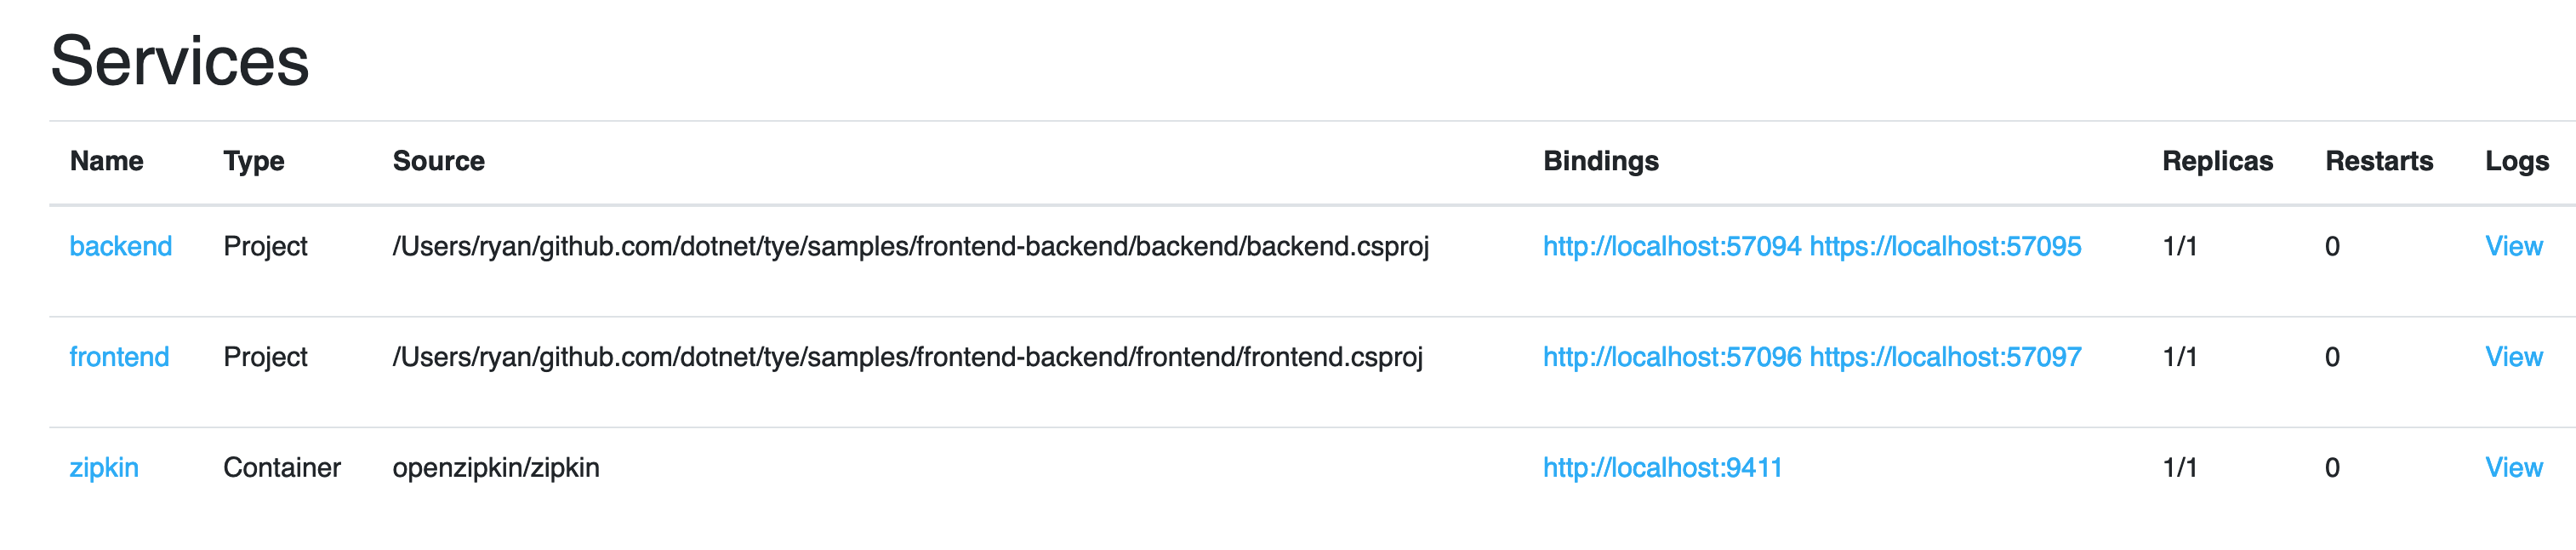This screenshot has height=550, width=2576.
Task: Click the backend.csproj source path text
Action: pyautogui.click(x=910, y=247)
